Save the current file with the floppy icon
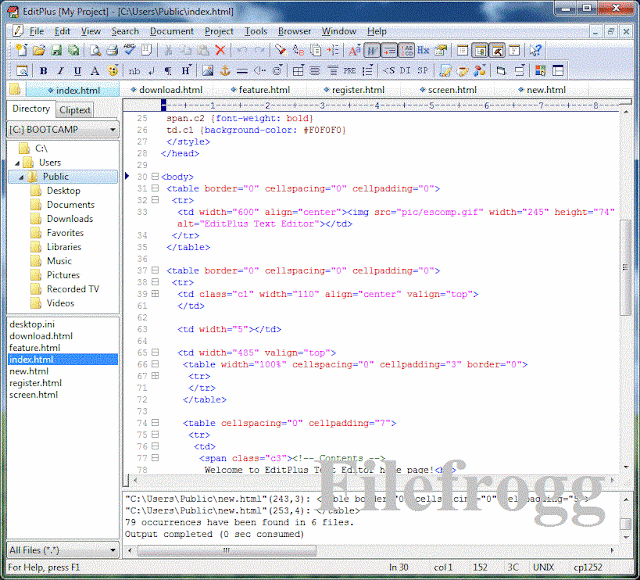This screenshot has width=640, height=580. 56,50
